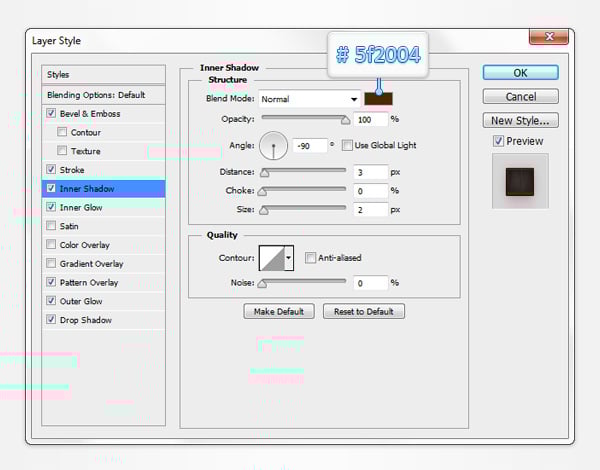600x470 pixels.
Task: Click the Angle dial control
Action: (273, 146)
